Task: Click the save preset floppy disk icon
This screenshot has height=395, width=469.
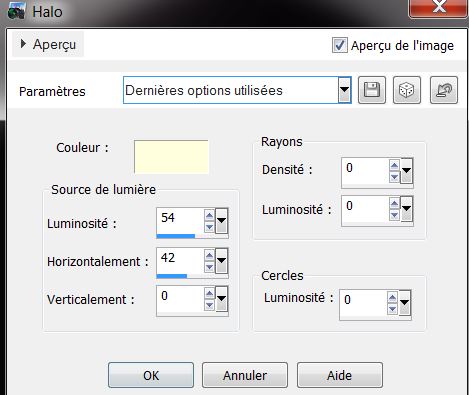Action: (372, 90)
